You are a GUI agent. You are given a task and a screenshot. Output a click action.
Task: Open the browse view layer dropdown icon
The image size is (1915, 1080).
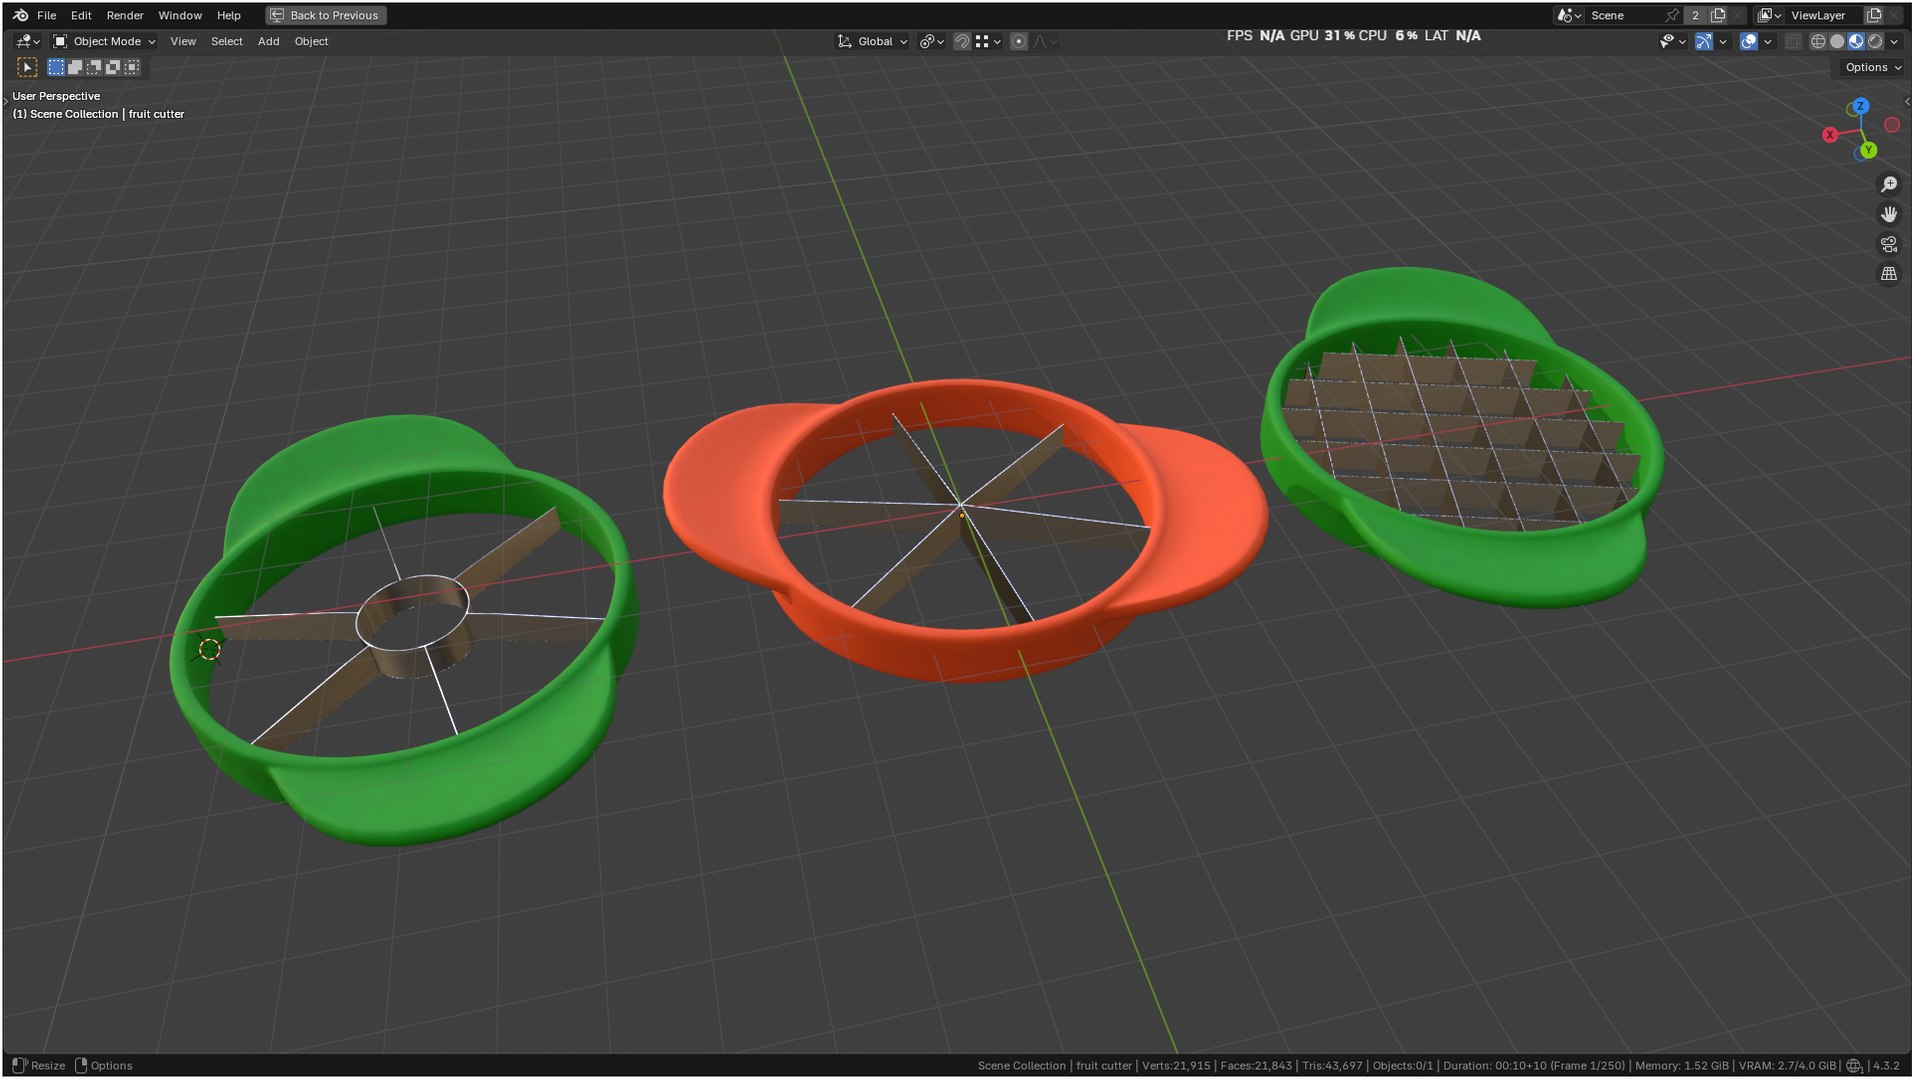pyautogui.click(x=1770, y=15)
